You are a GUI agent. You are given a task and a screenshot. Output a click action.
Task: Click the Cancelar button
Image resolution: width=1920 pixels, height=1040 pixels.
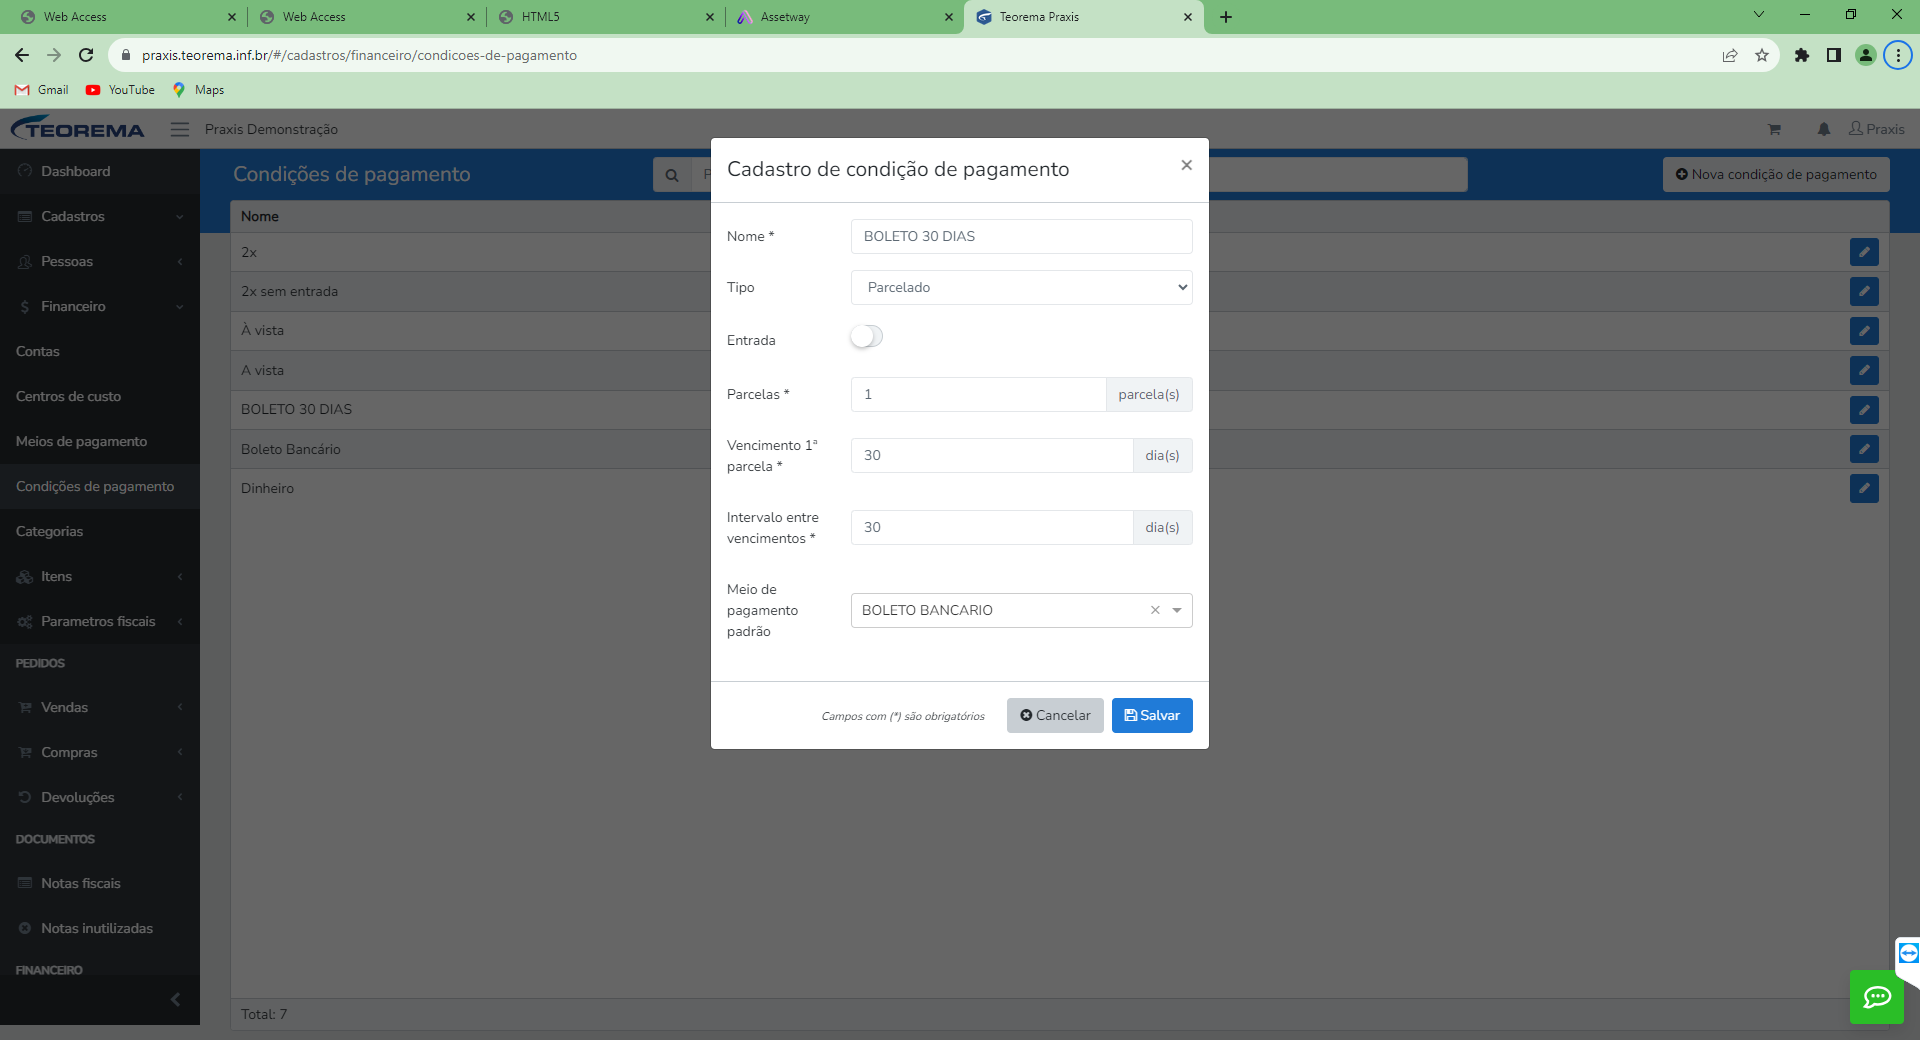coord(1055,715)
